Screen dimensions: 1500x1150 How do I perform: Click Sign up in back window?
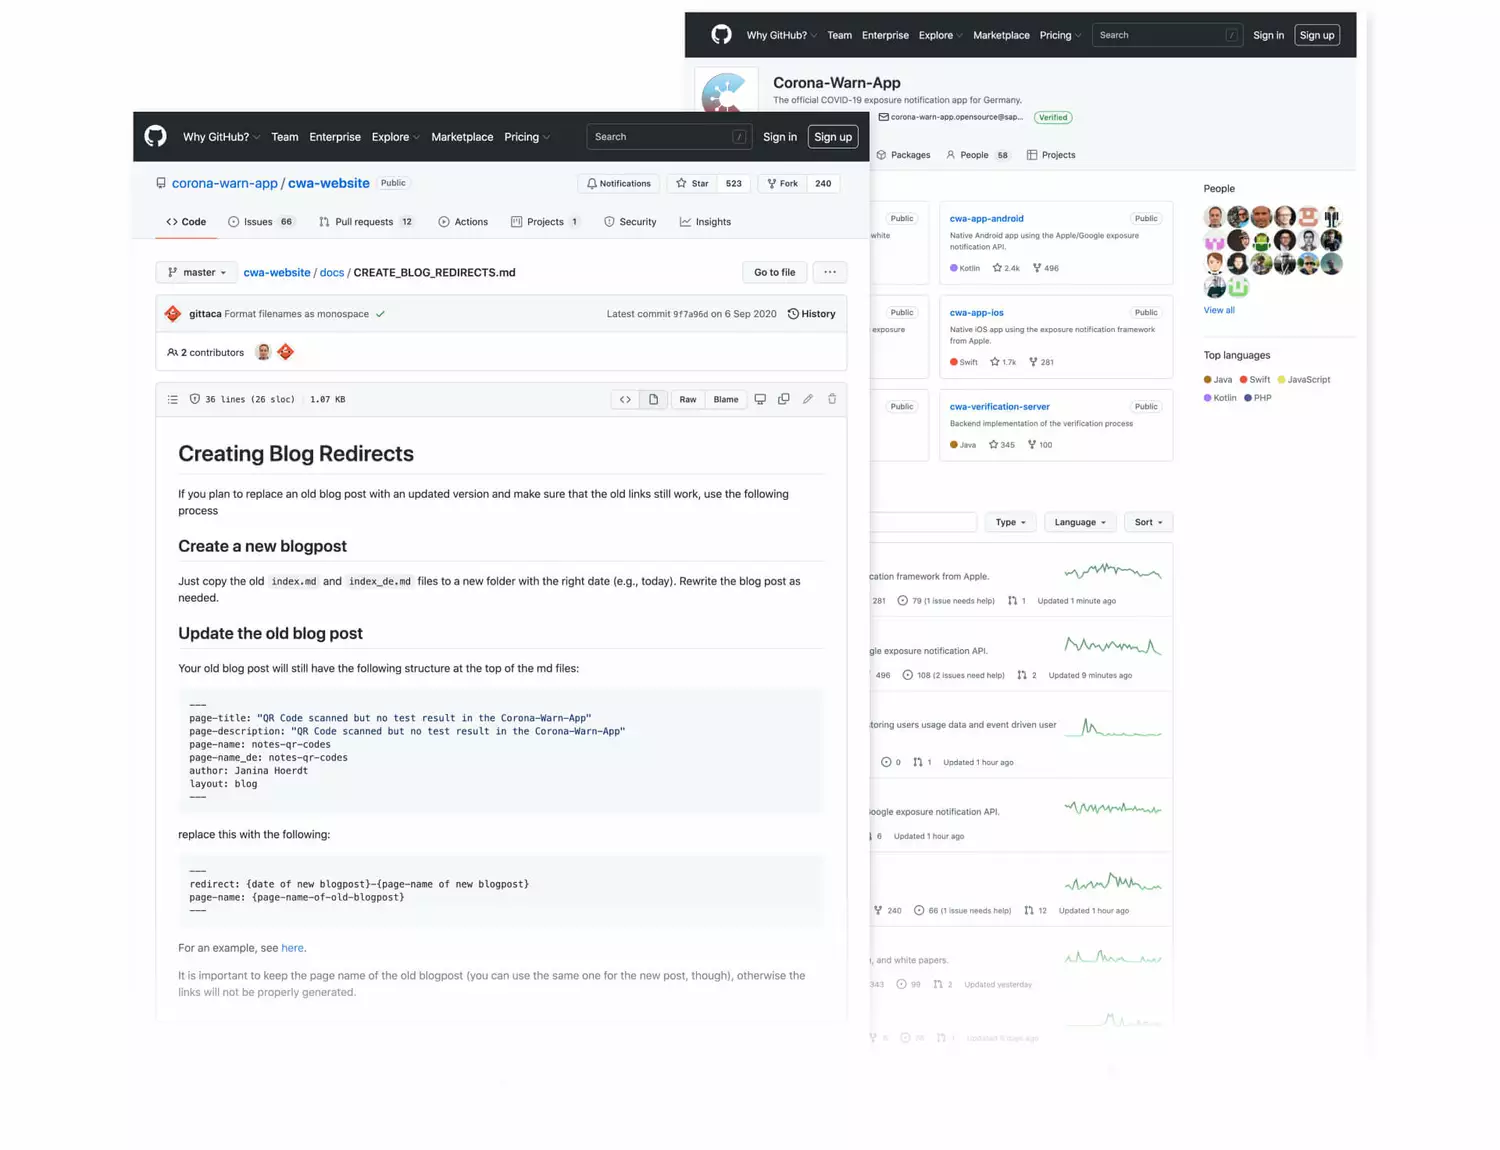[1317, 35]
